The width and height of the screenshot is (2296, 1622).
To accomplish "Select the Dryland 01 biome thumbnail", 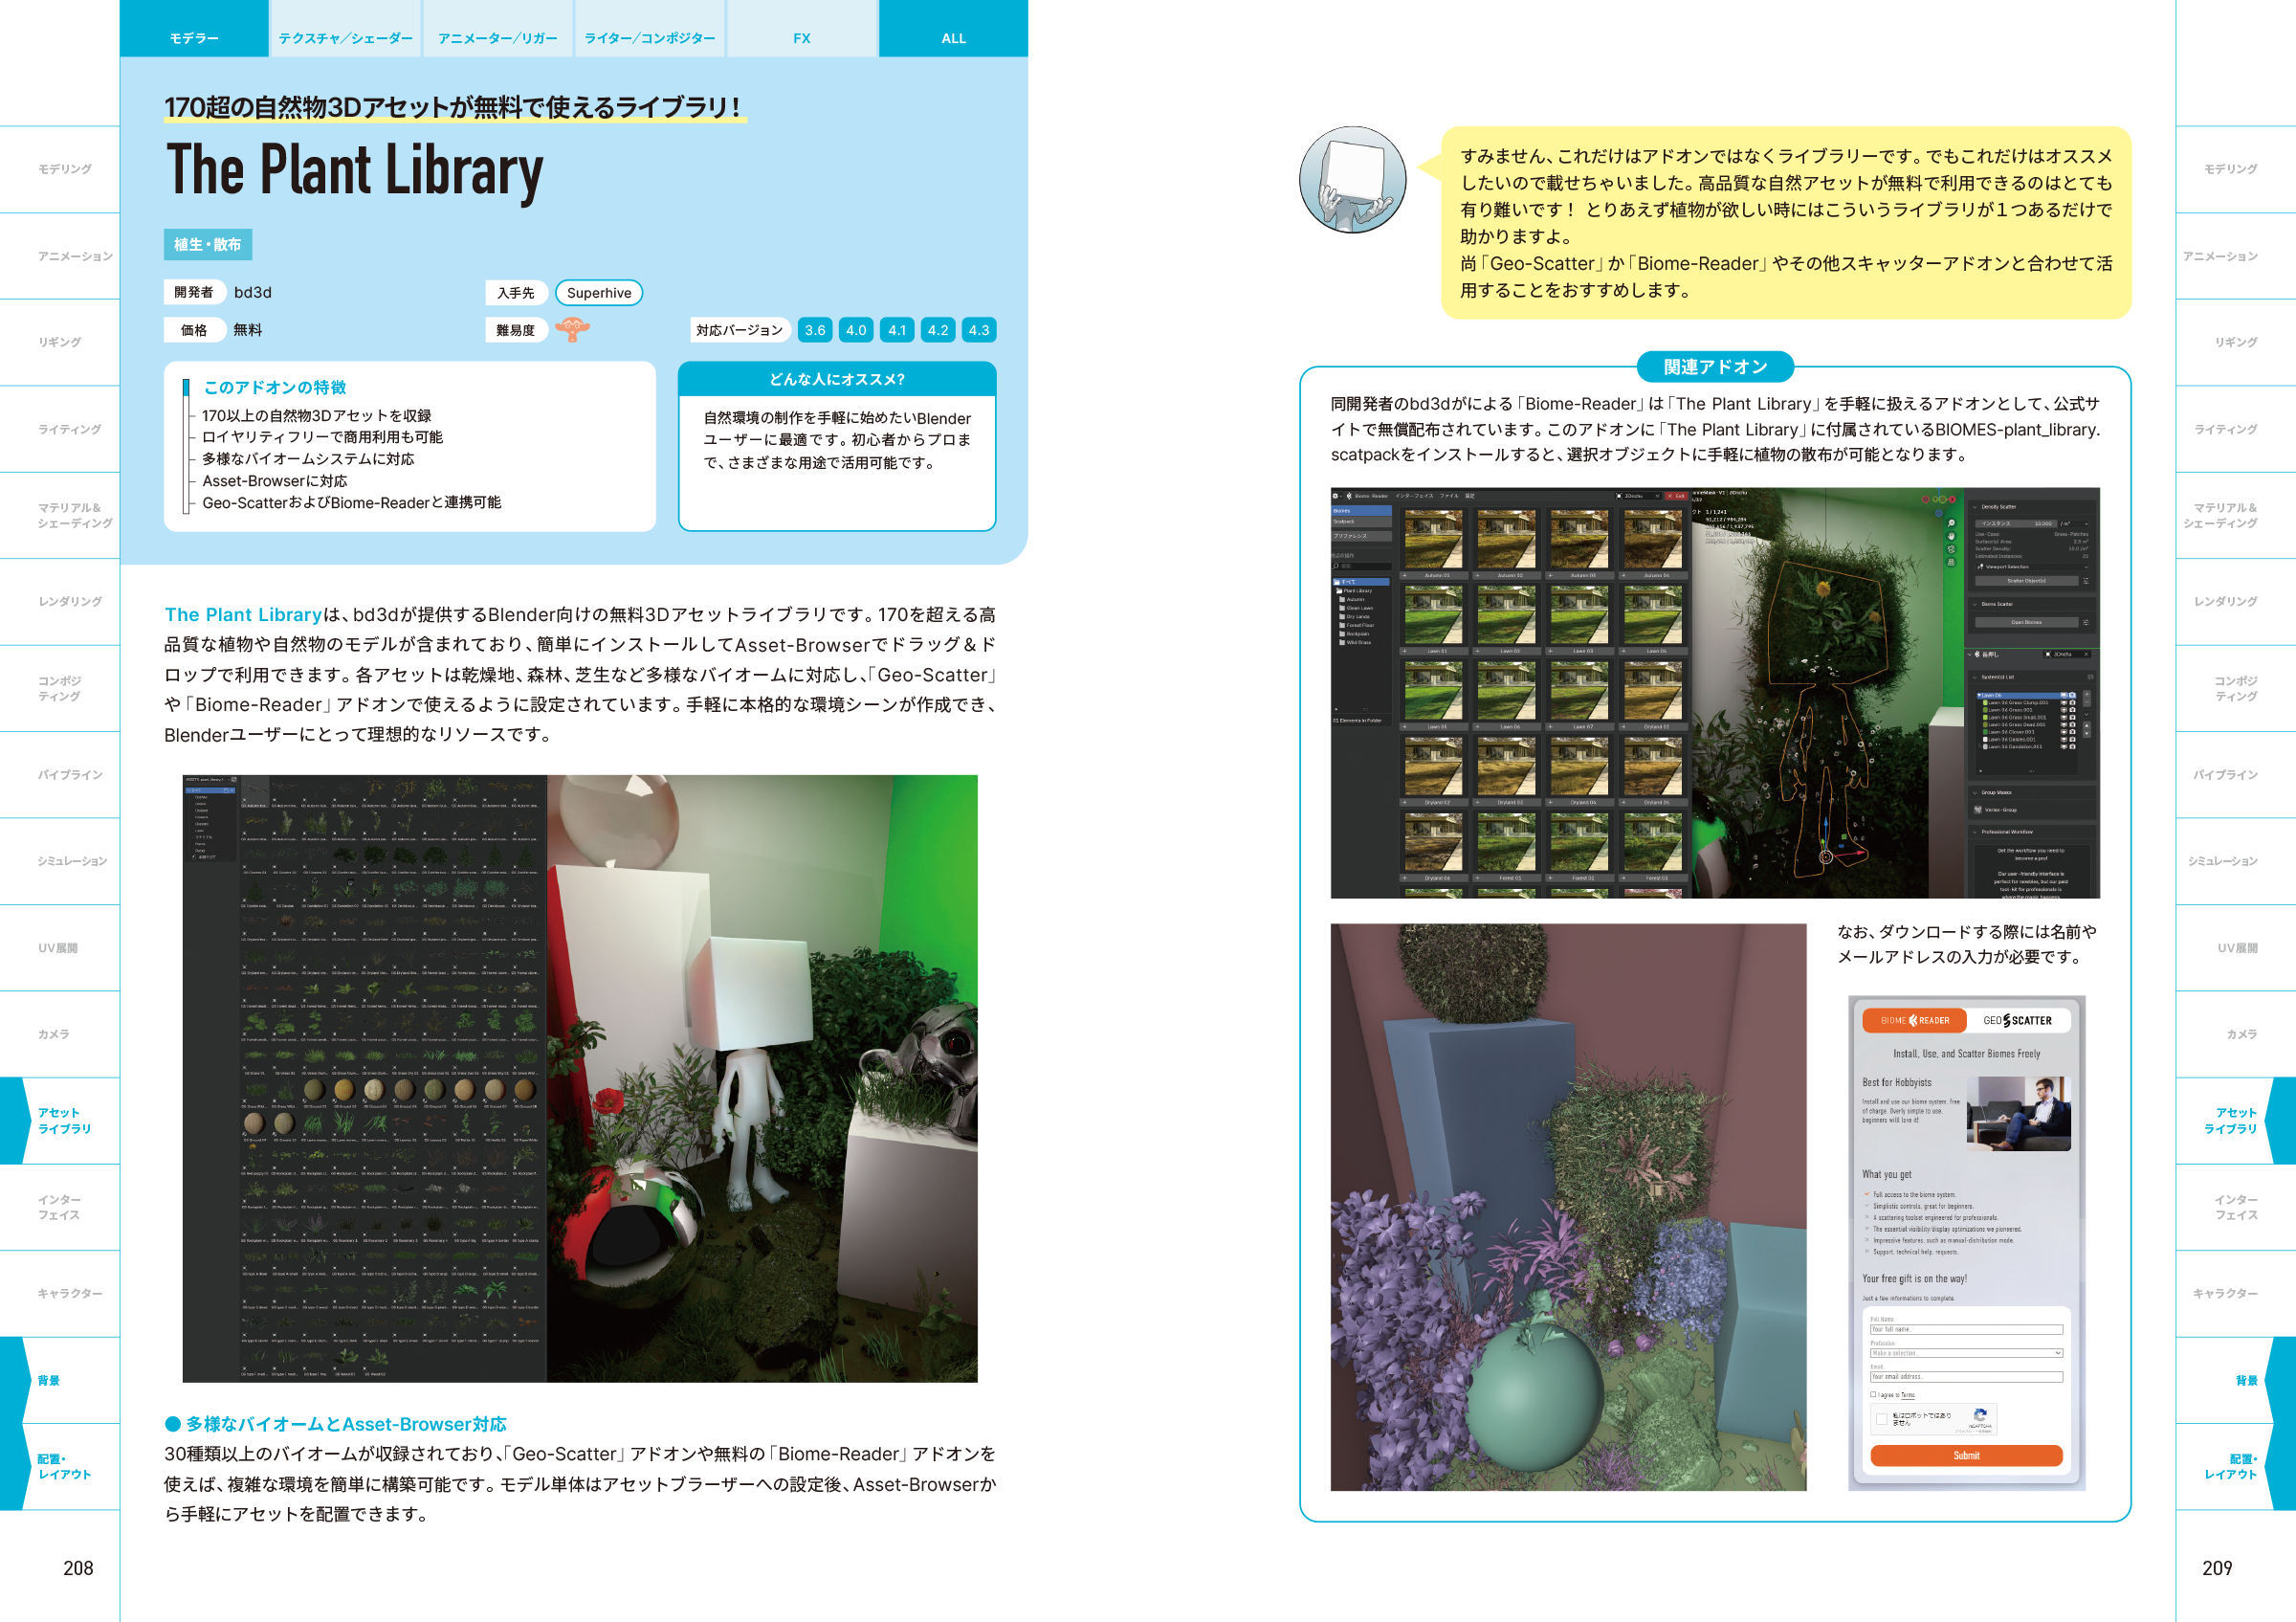I will [x=1652, y=691].
